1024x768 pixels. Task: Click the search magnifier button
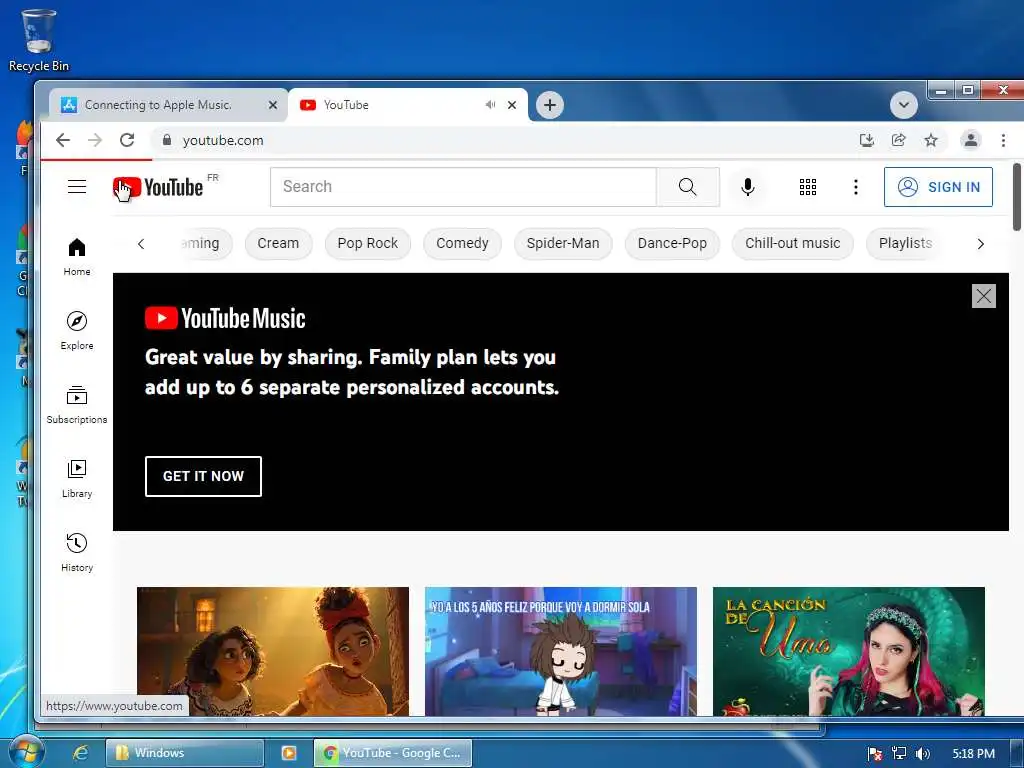688,187
